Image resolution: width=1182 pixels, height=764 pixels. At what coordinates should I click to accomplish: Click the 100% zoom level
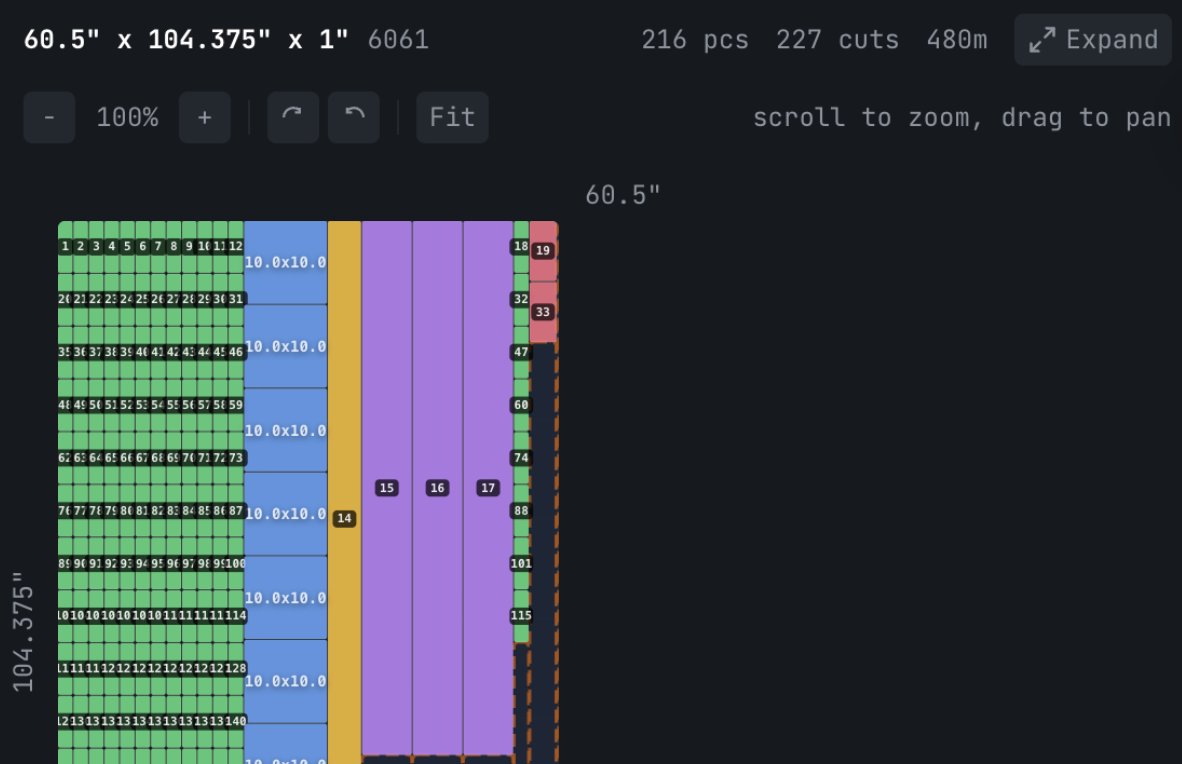point(127,117)
